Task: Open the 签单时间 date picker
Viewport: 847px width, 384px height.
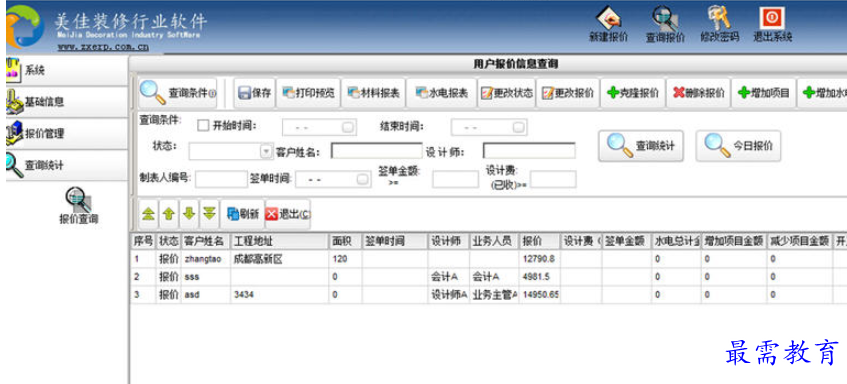Action: pyautogui.click(x=362, y=179)
